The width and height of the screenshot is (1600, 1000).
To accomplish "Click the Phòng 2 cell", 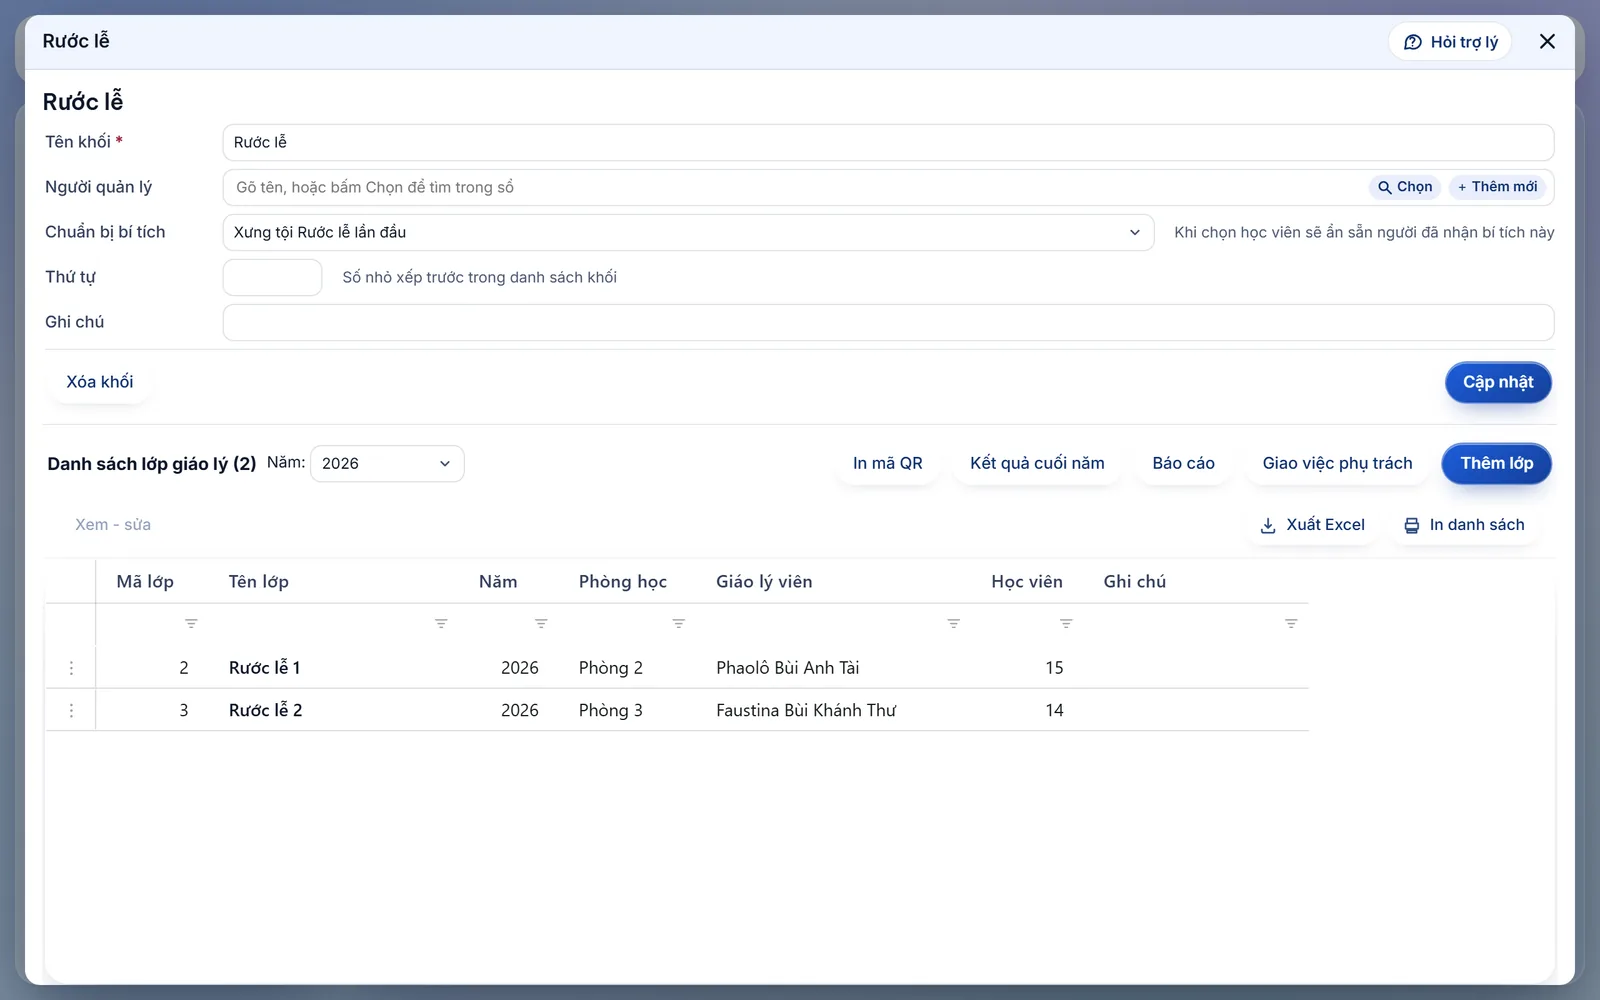I will pyautogui.click(x=611, y=668).
